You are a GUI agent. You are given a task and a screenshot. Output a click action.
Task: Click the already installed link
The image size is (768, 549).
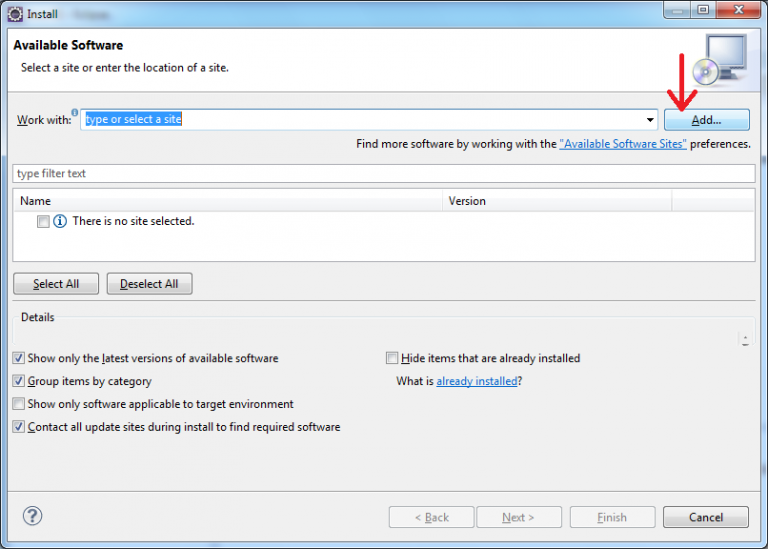point(476,381)
